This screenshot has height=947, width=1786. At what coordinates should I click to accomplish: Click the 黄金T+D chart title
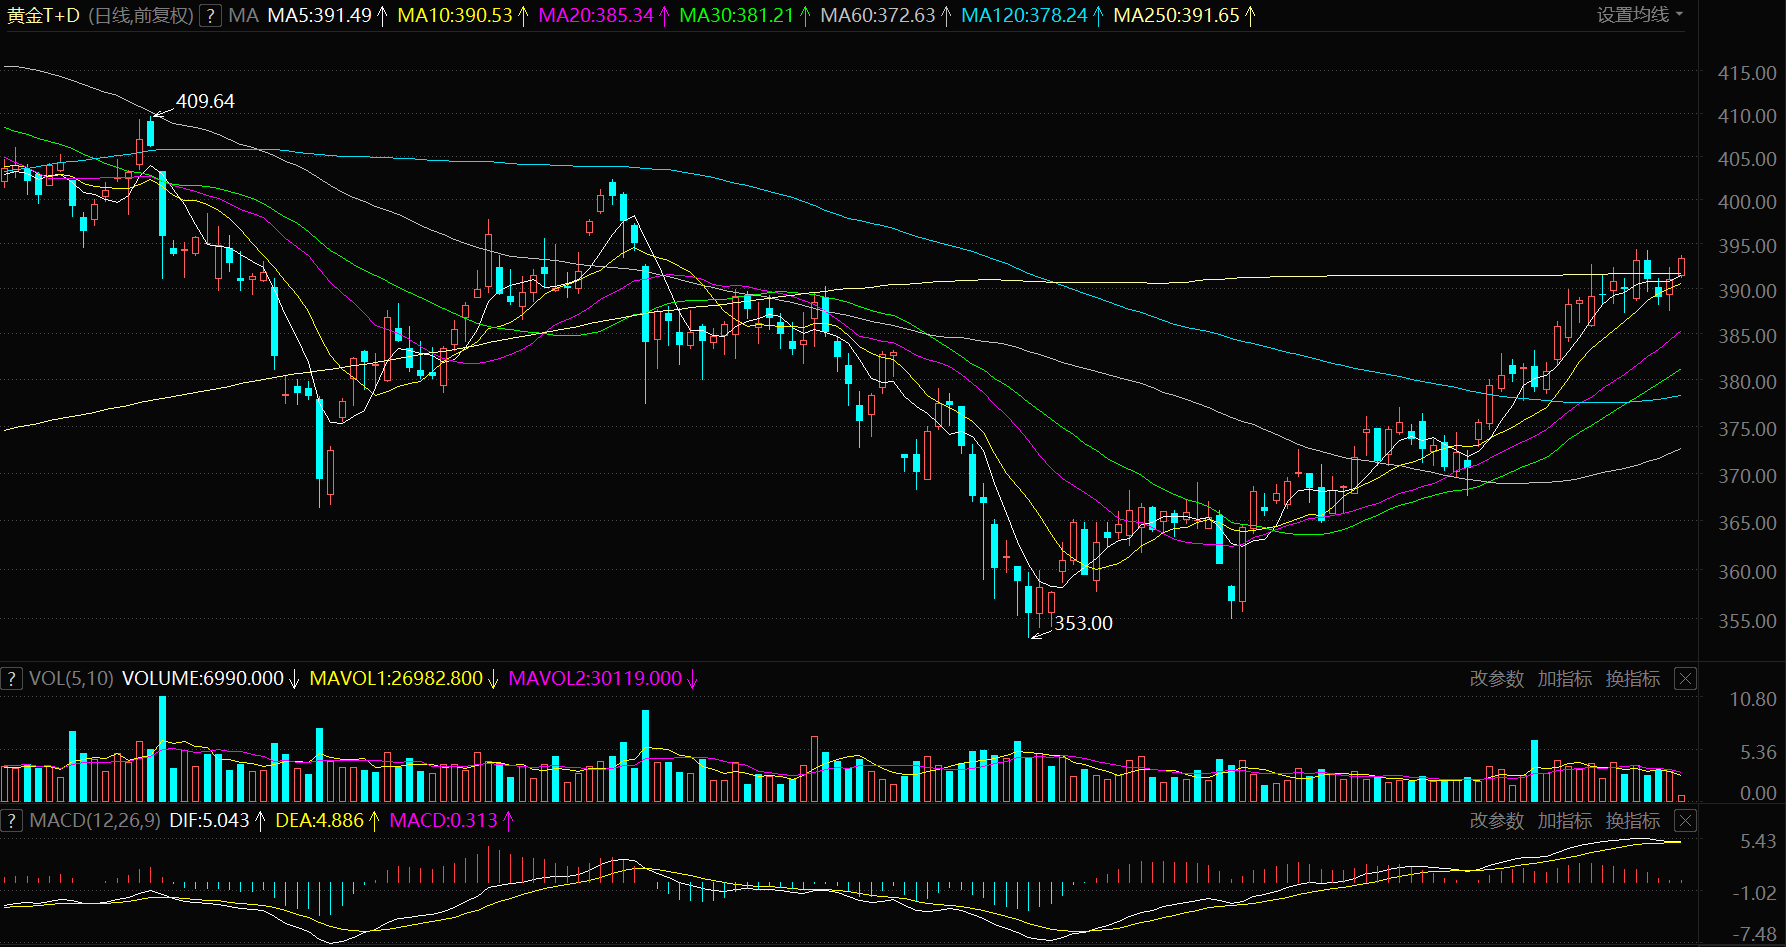(x=43, y=16)
